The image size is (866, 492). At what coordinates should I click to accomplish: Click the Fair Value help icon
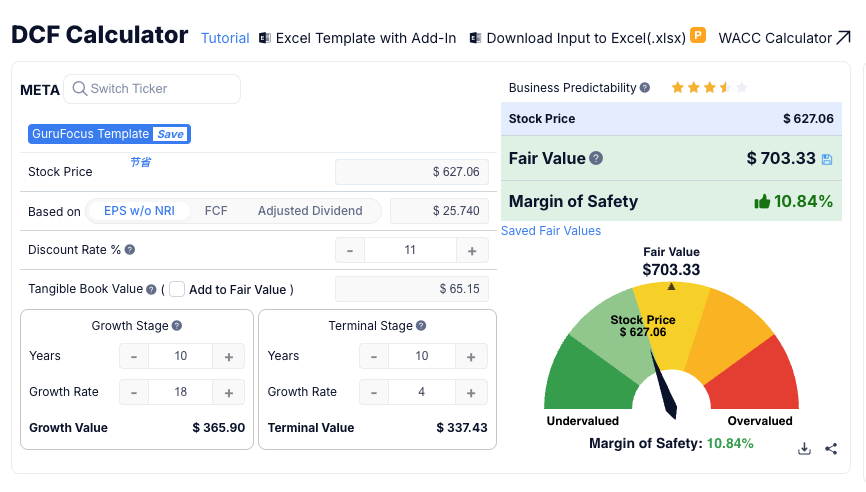pyautogui.click(x=596, y=158)
